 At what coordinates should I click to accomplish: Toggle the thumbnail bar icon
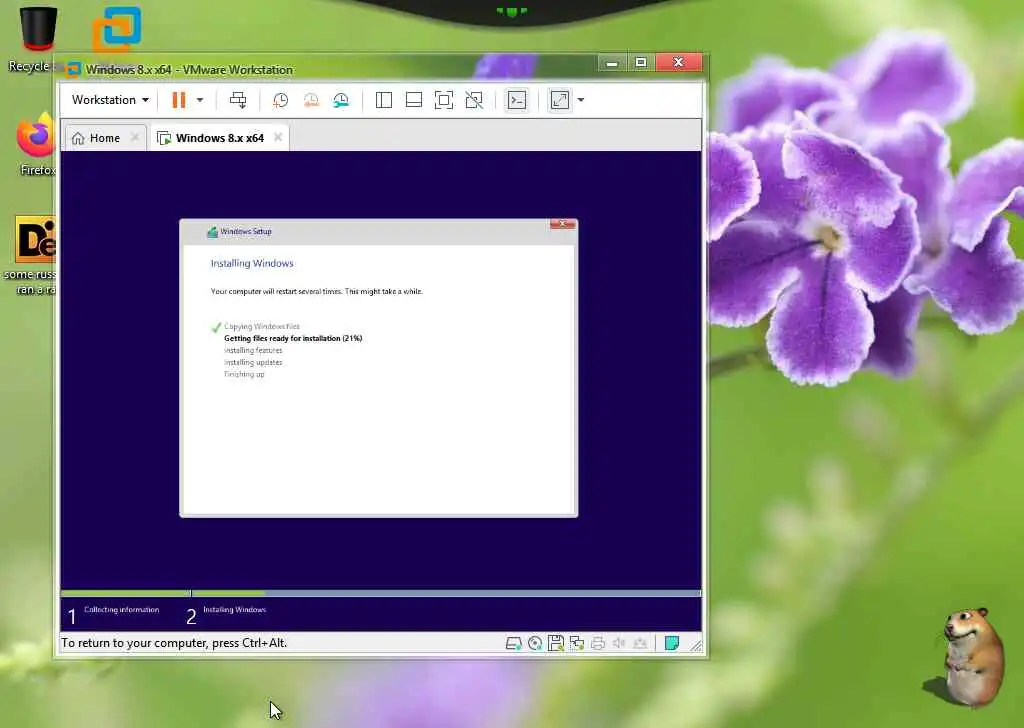(413, 100)
